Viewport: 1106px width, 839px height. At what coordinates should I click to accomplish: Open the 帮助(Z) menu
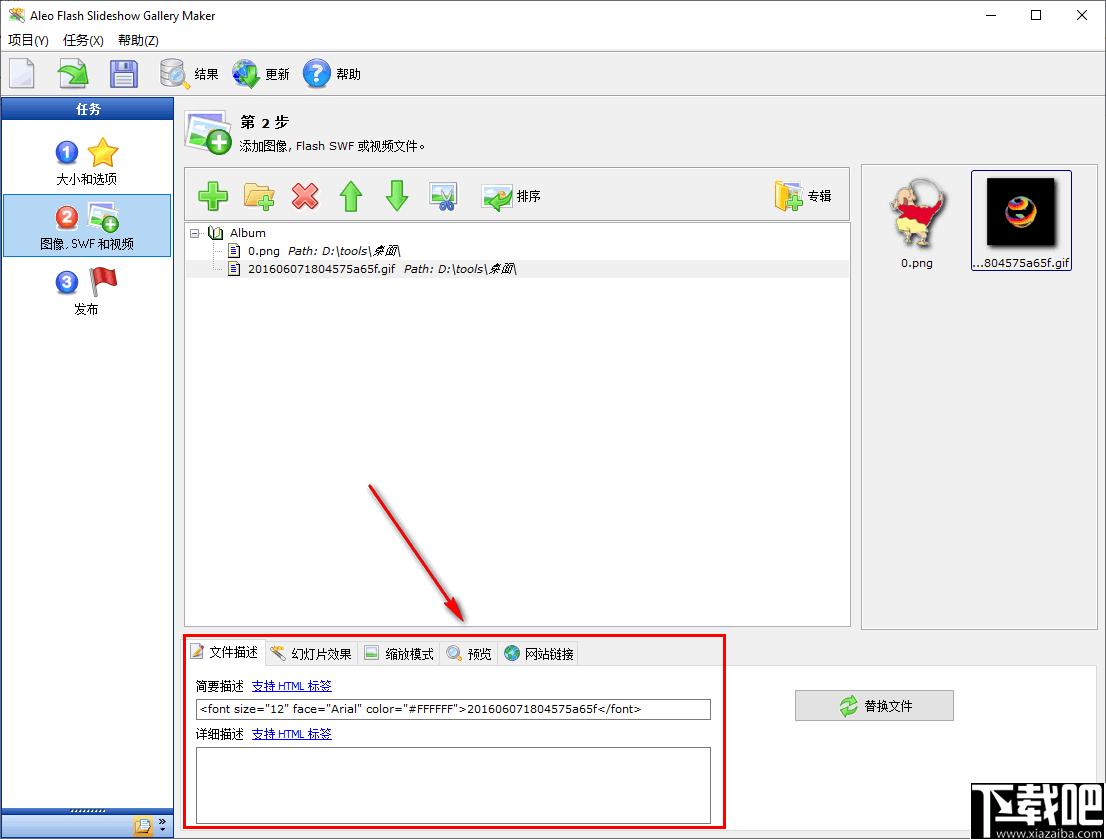coord(138,40)
